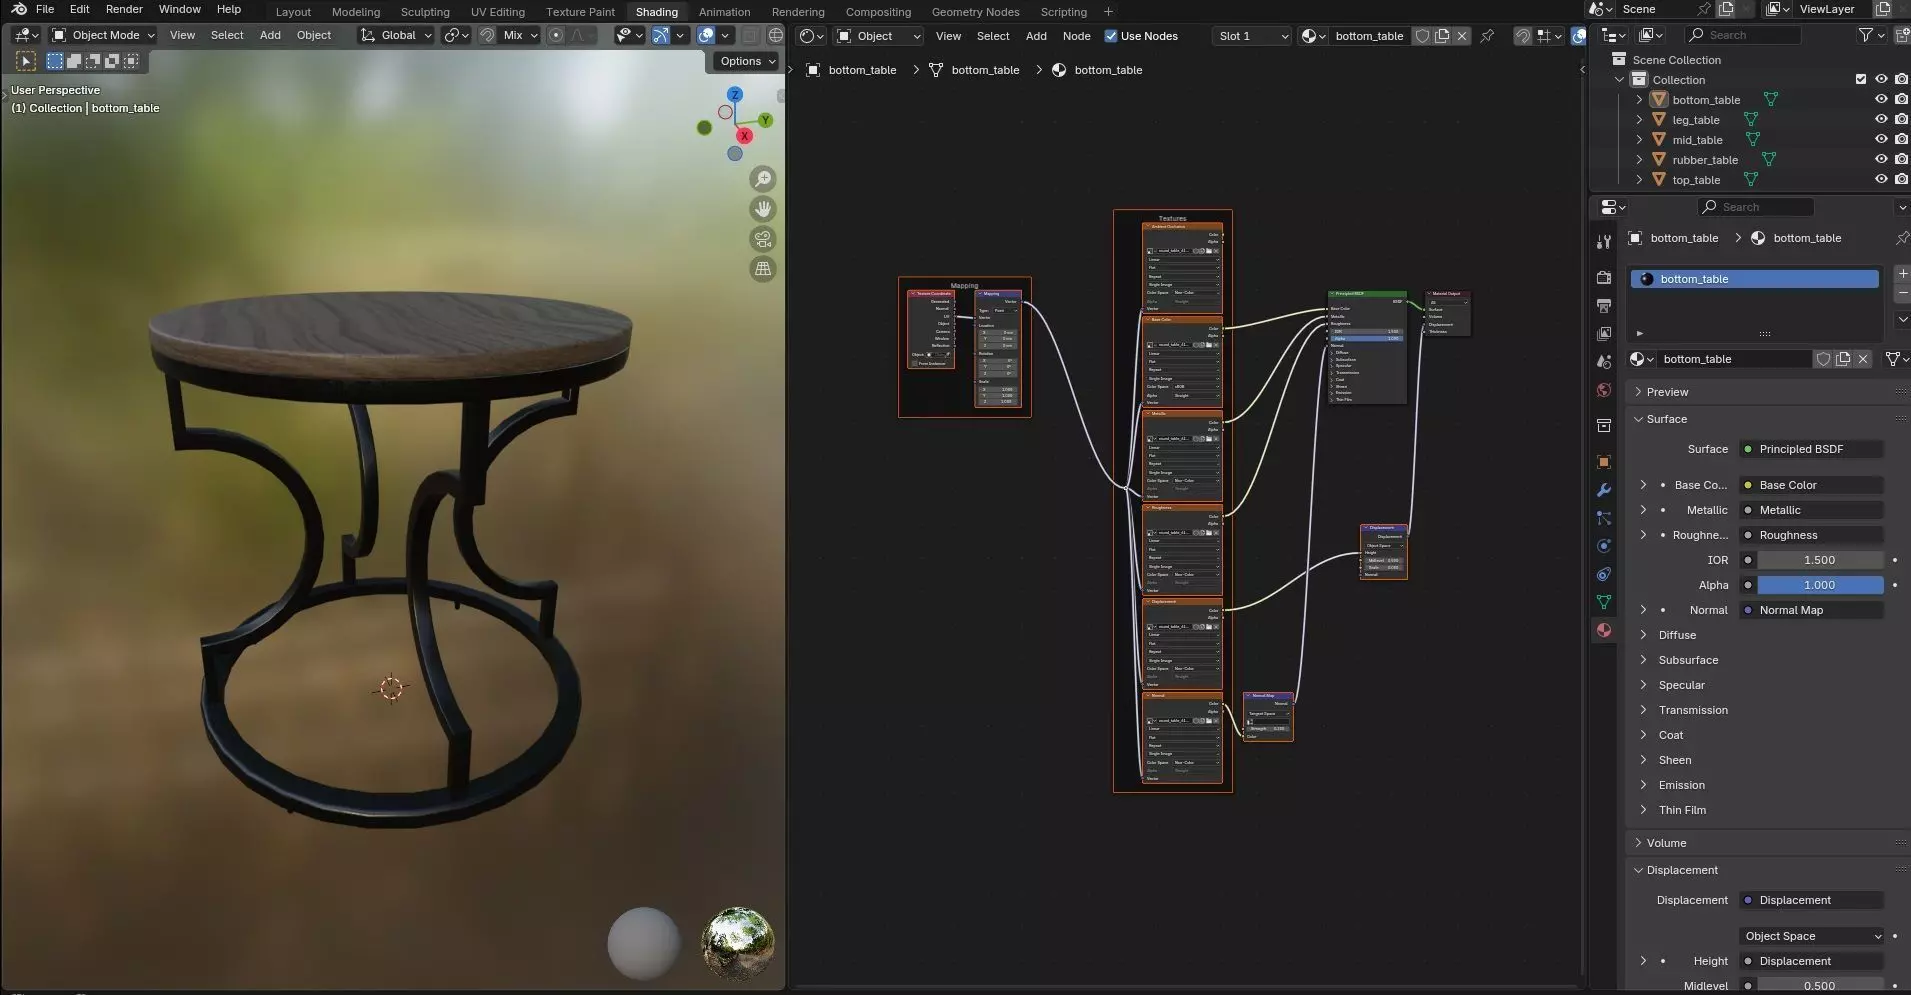Viewport: 1911px width, 995px height.
Task: Open the Material properties tab icon
Action: click(x=1604, y=630)
